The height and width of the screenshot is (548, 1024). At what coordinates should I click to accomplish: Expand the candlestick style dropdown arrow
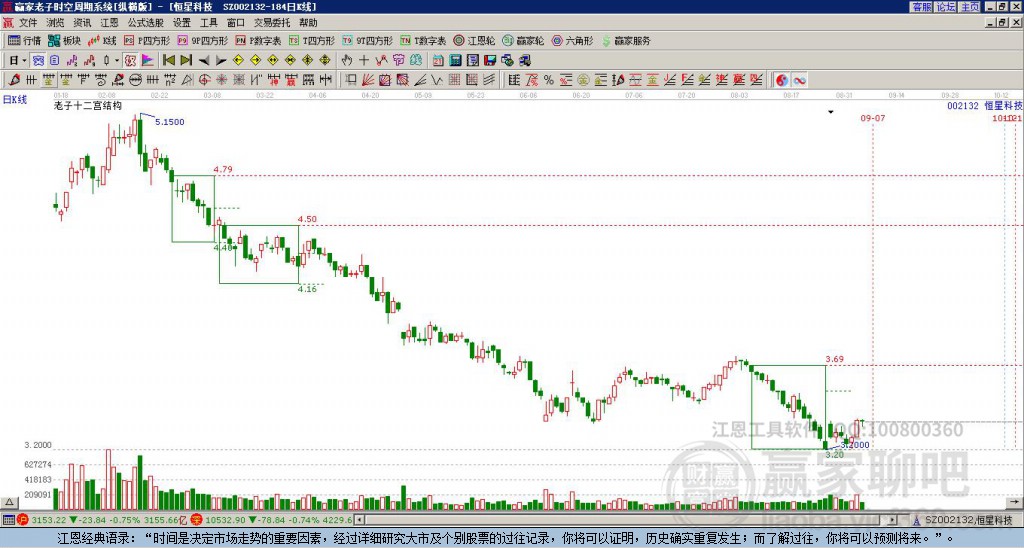click(x=117, y=60)
